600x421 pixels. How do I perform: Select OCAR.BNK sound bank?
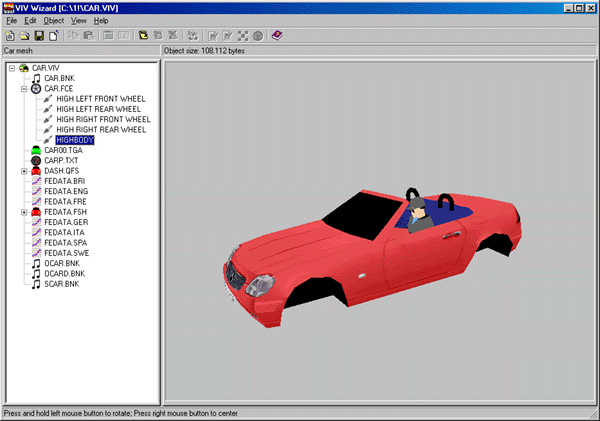tap(62, 263)
